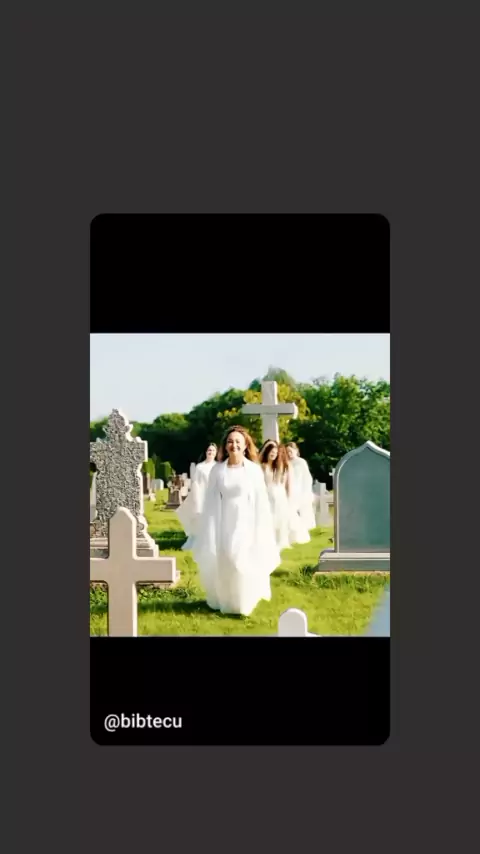Tap the dark gray area below the card

240,800
